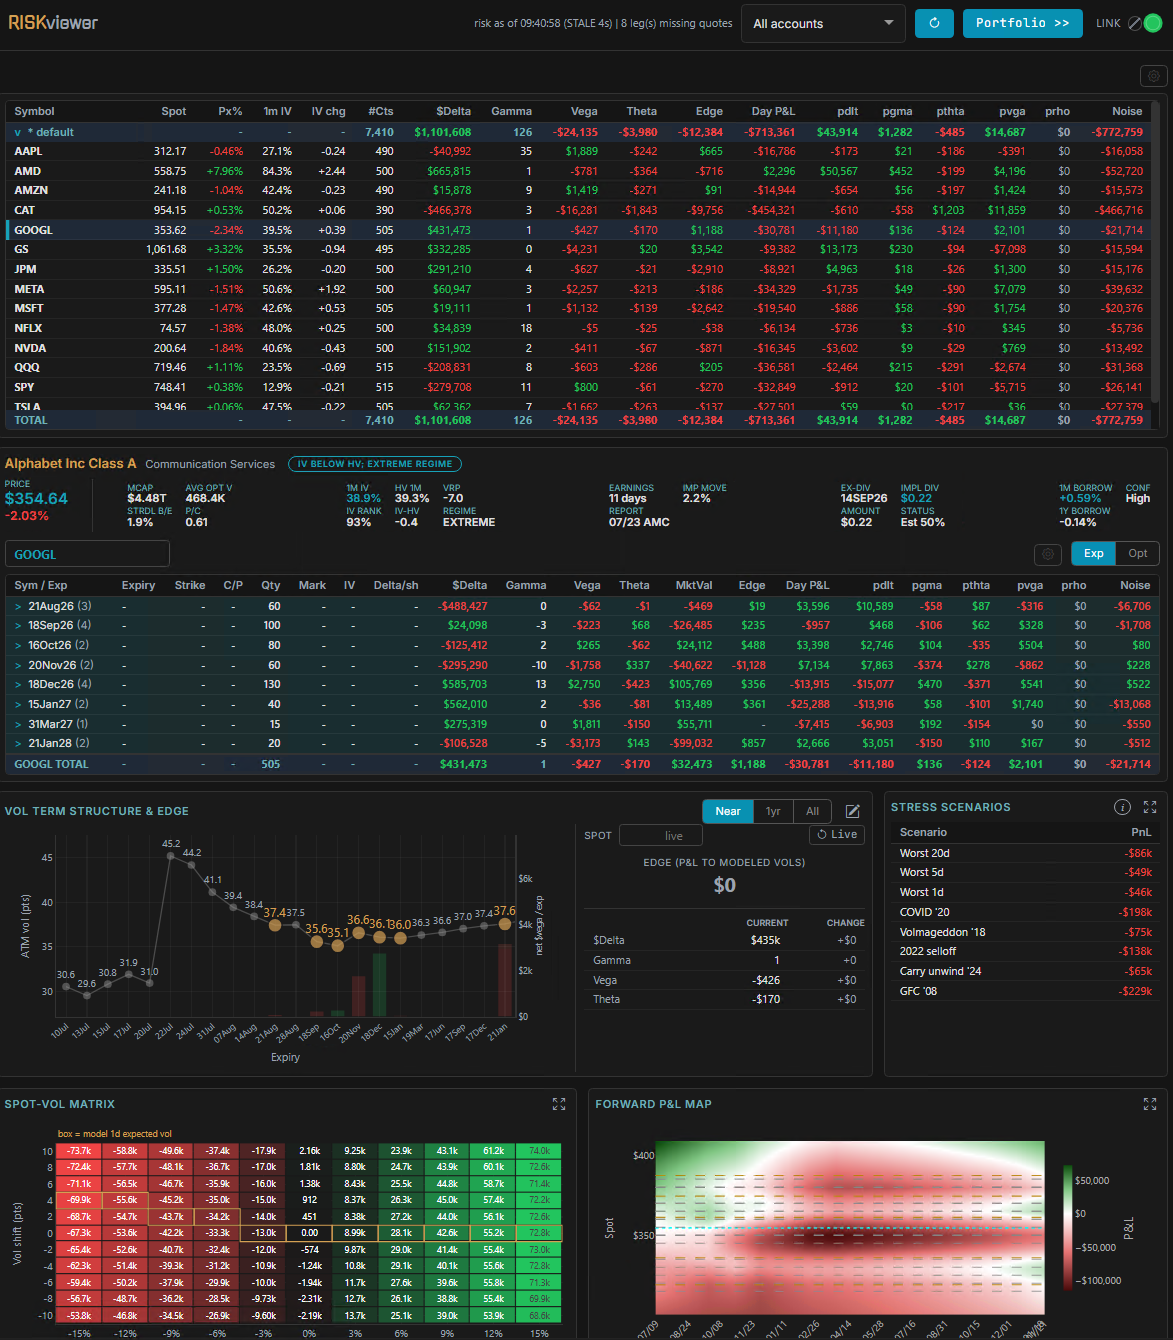1173x1340 pixels.
Task: Click the Live spot reset button
Action: (837, 834)
